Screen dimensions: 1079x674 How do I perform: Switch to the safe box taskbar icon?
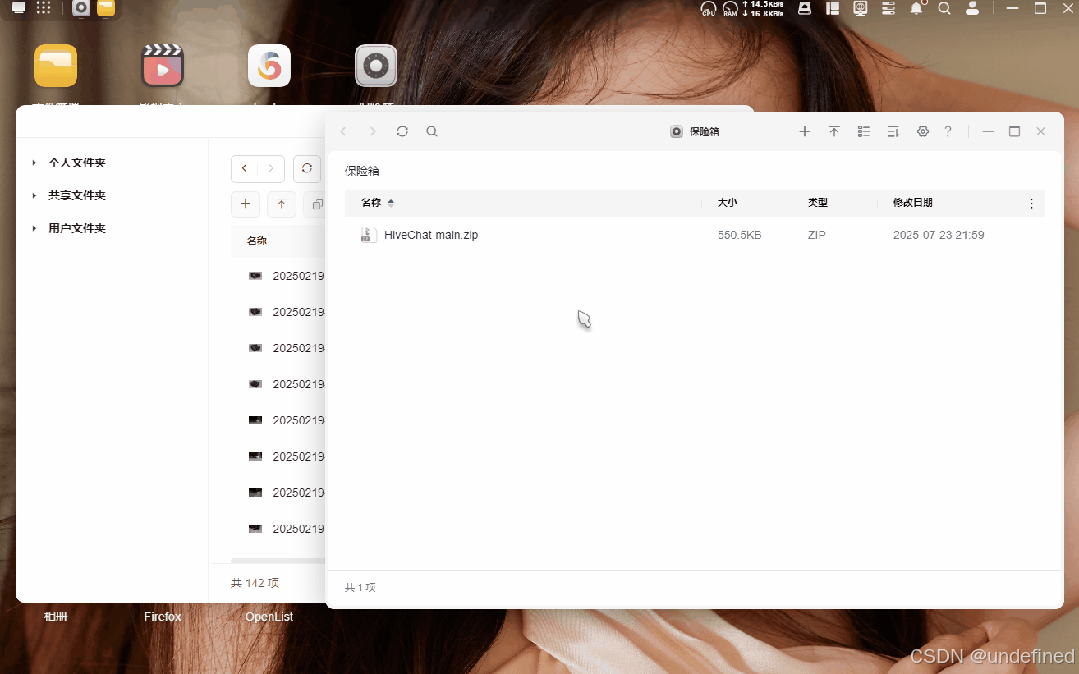pyautogui.click(x=81, y=8)
